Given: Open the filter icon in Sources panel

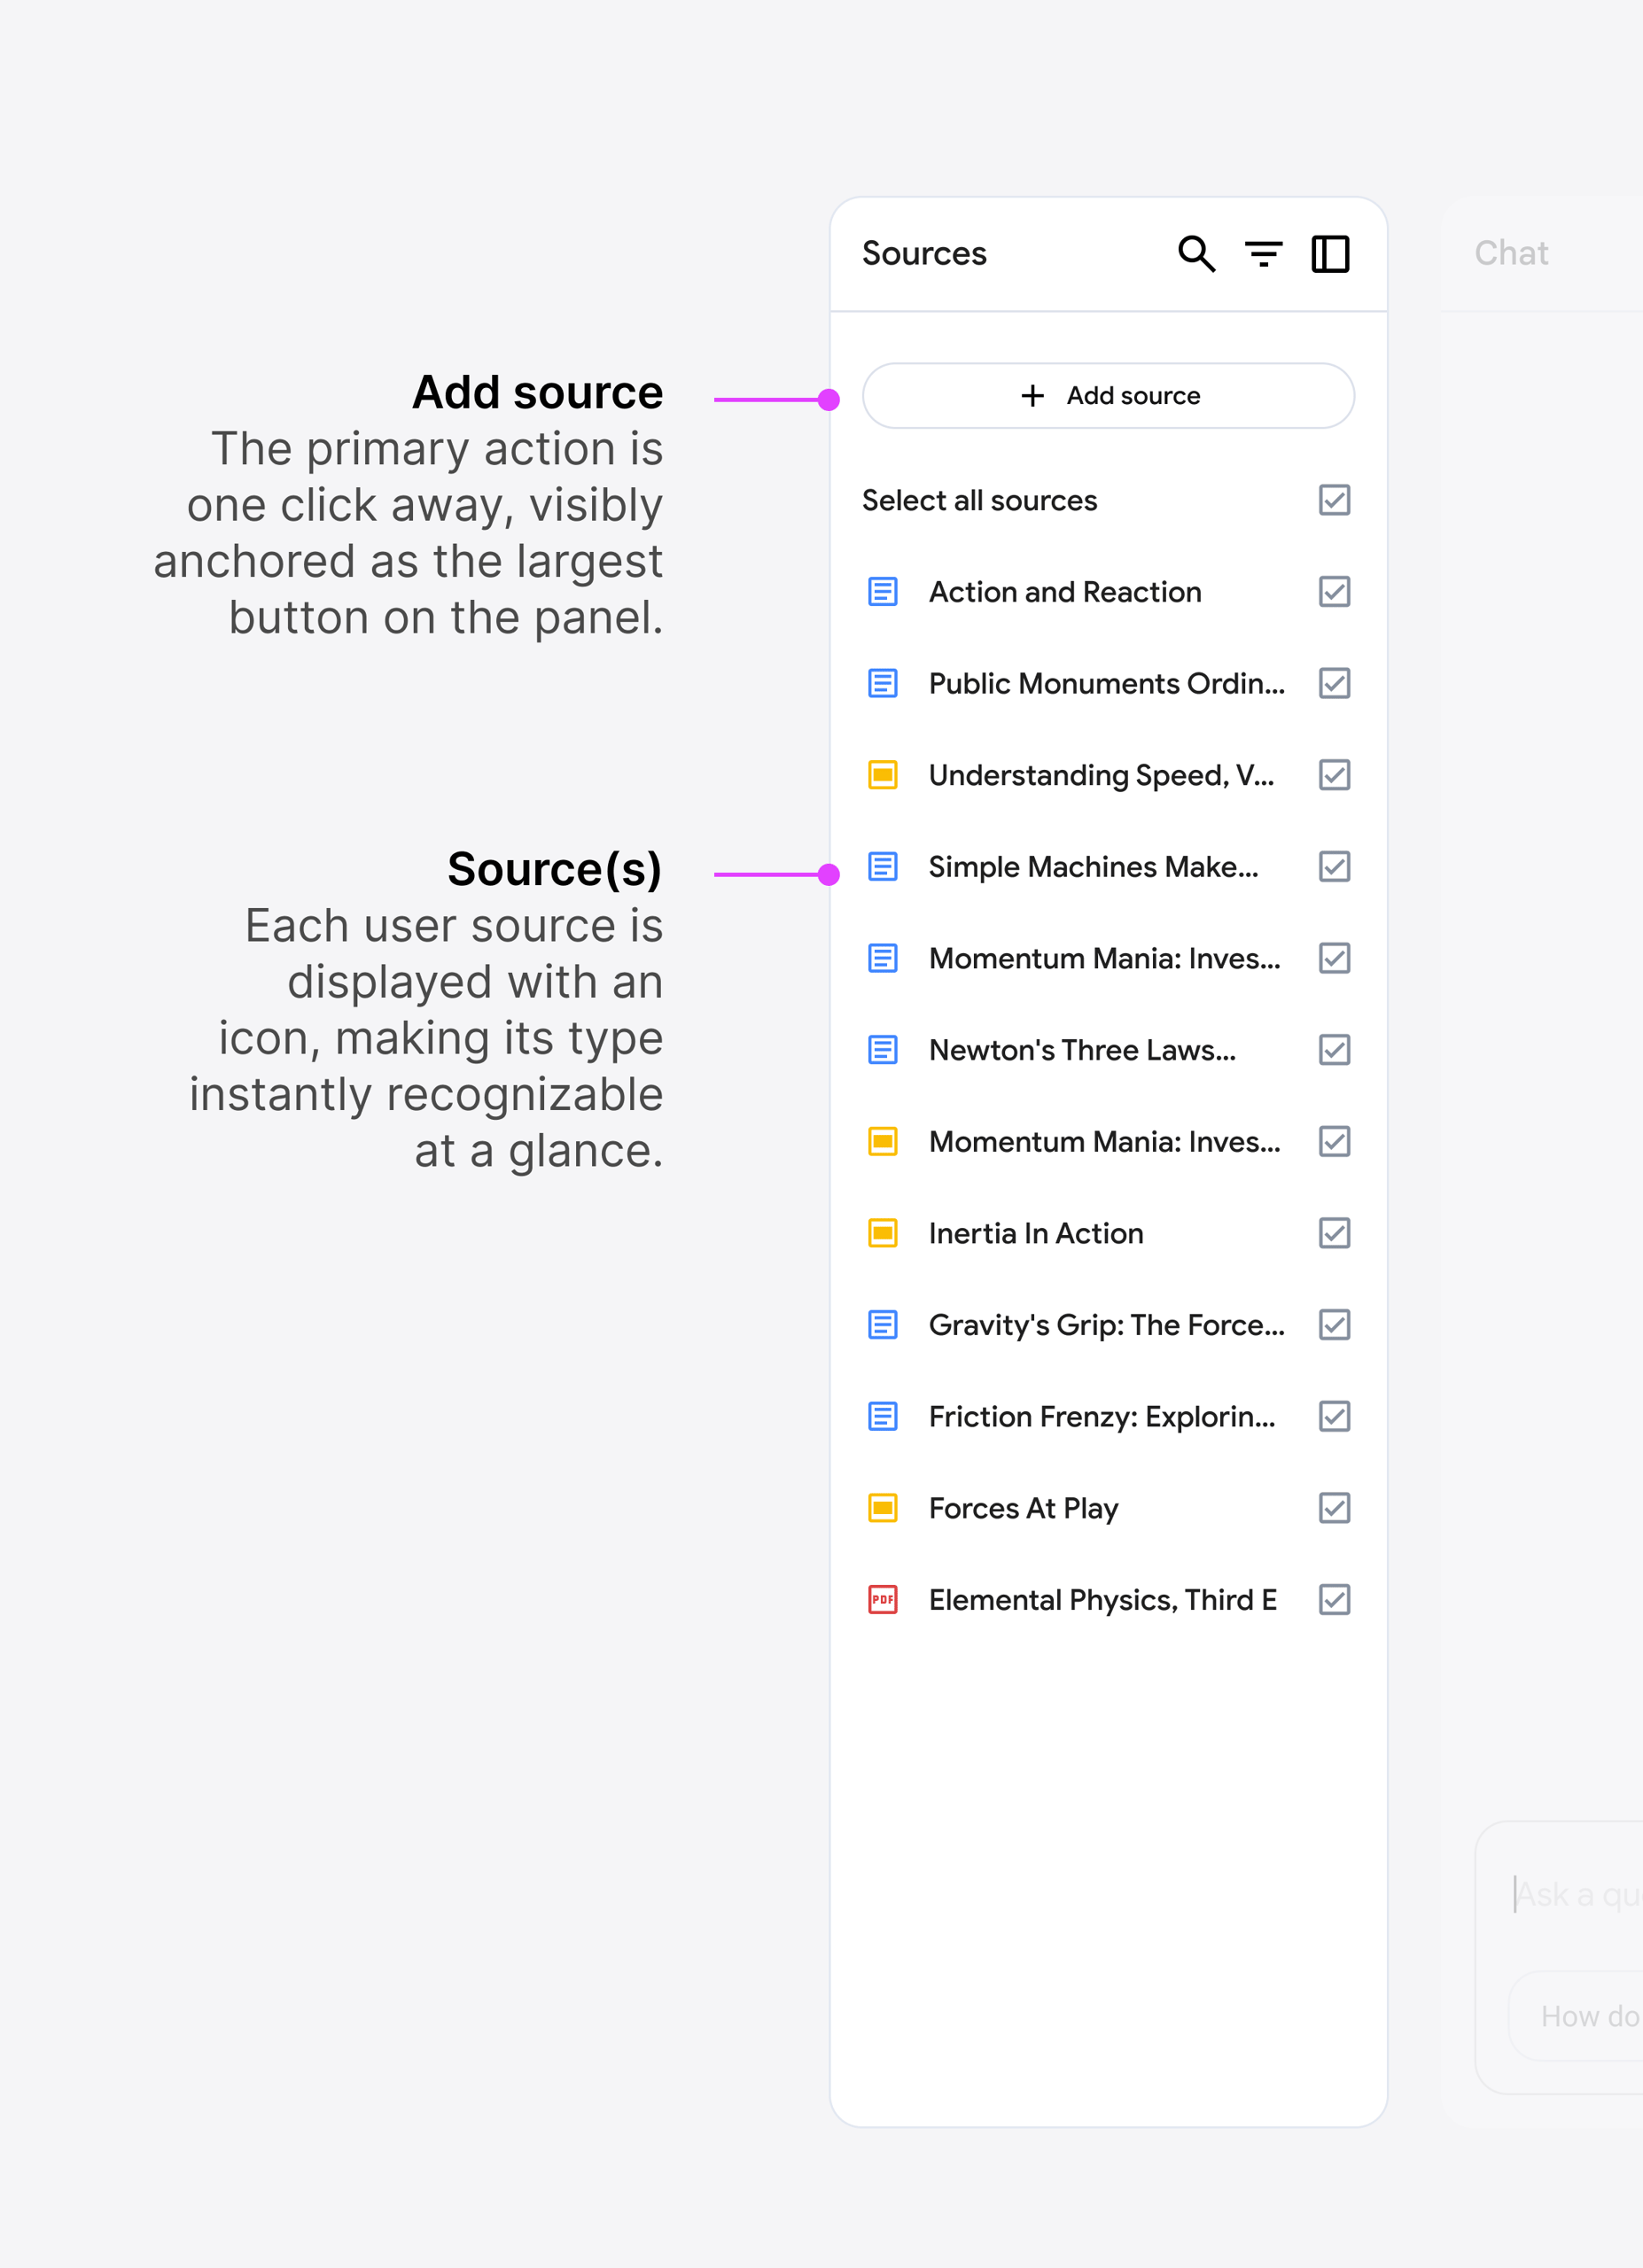Looking at the screenshot, I should pyautogui.click(x=1263, y=254).
